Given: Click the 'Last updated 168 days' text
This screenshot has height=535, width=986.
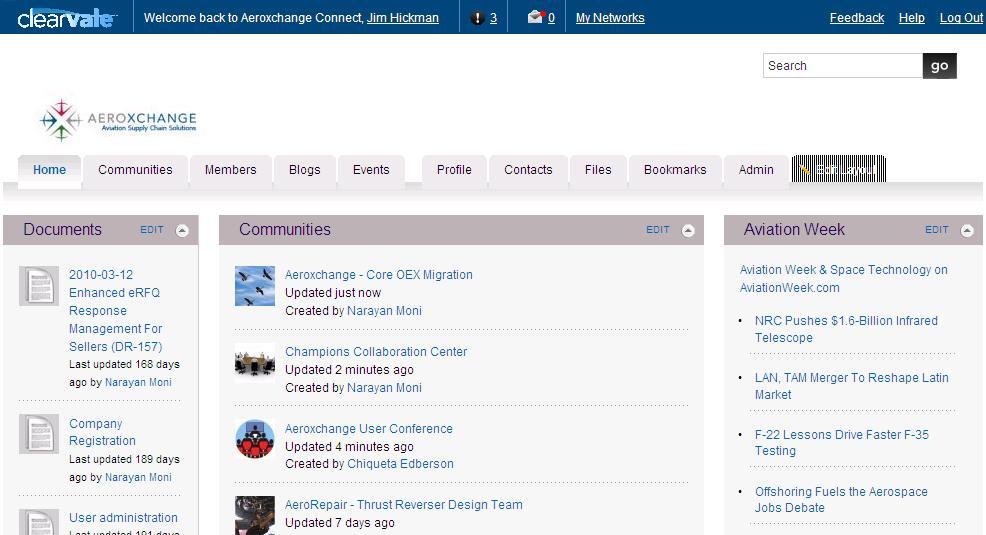Looking at the screenshot, I should pos(124,364).
